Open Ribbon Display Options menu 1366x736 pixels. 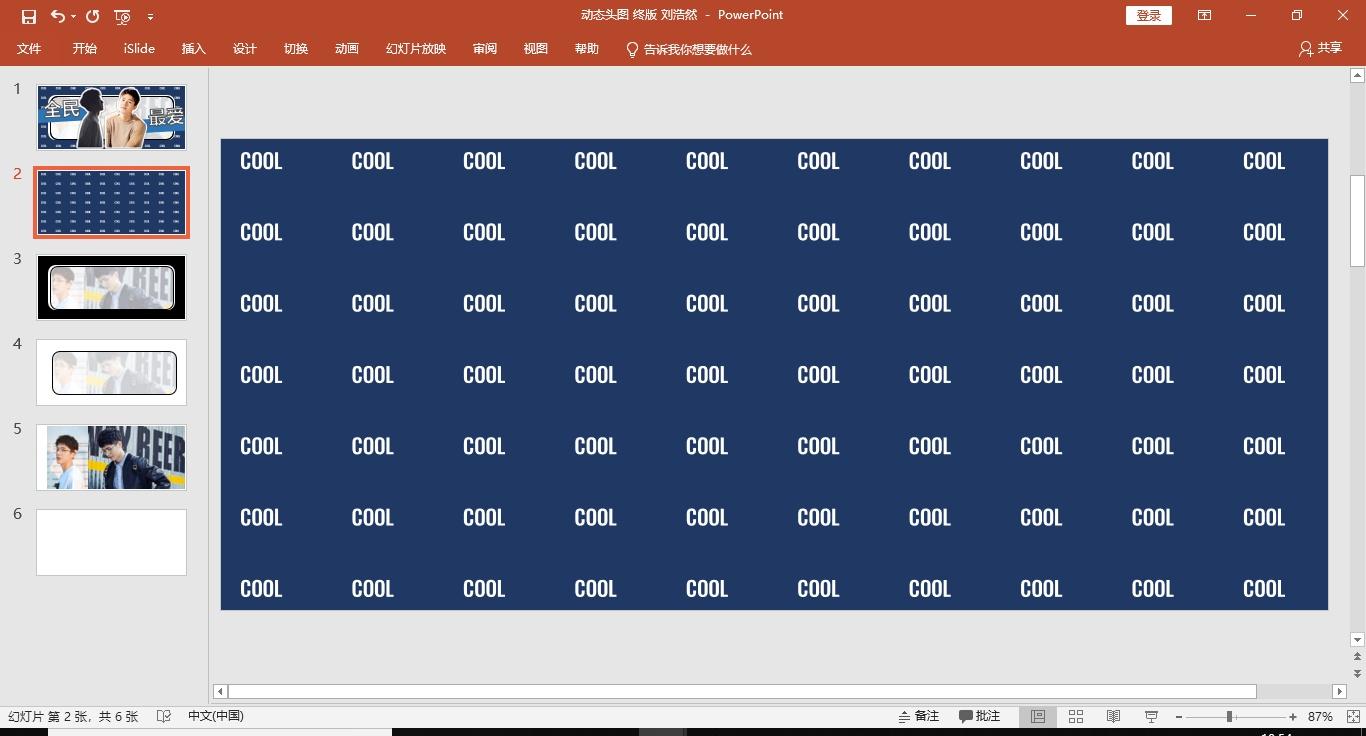[x=1204, y=15]
